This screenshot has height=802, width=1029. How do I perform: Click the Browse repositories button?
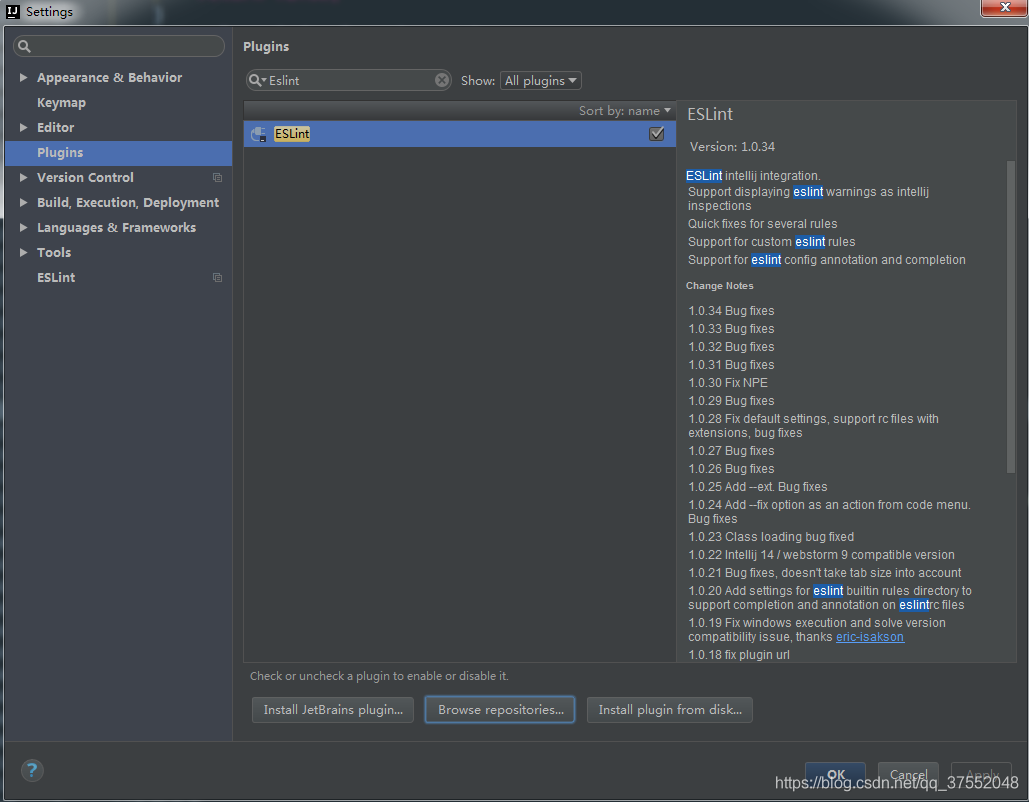pyautogui.click(x=499, y=710)
